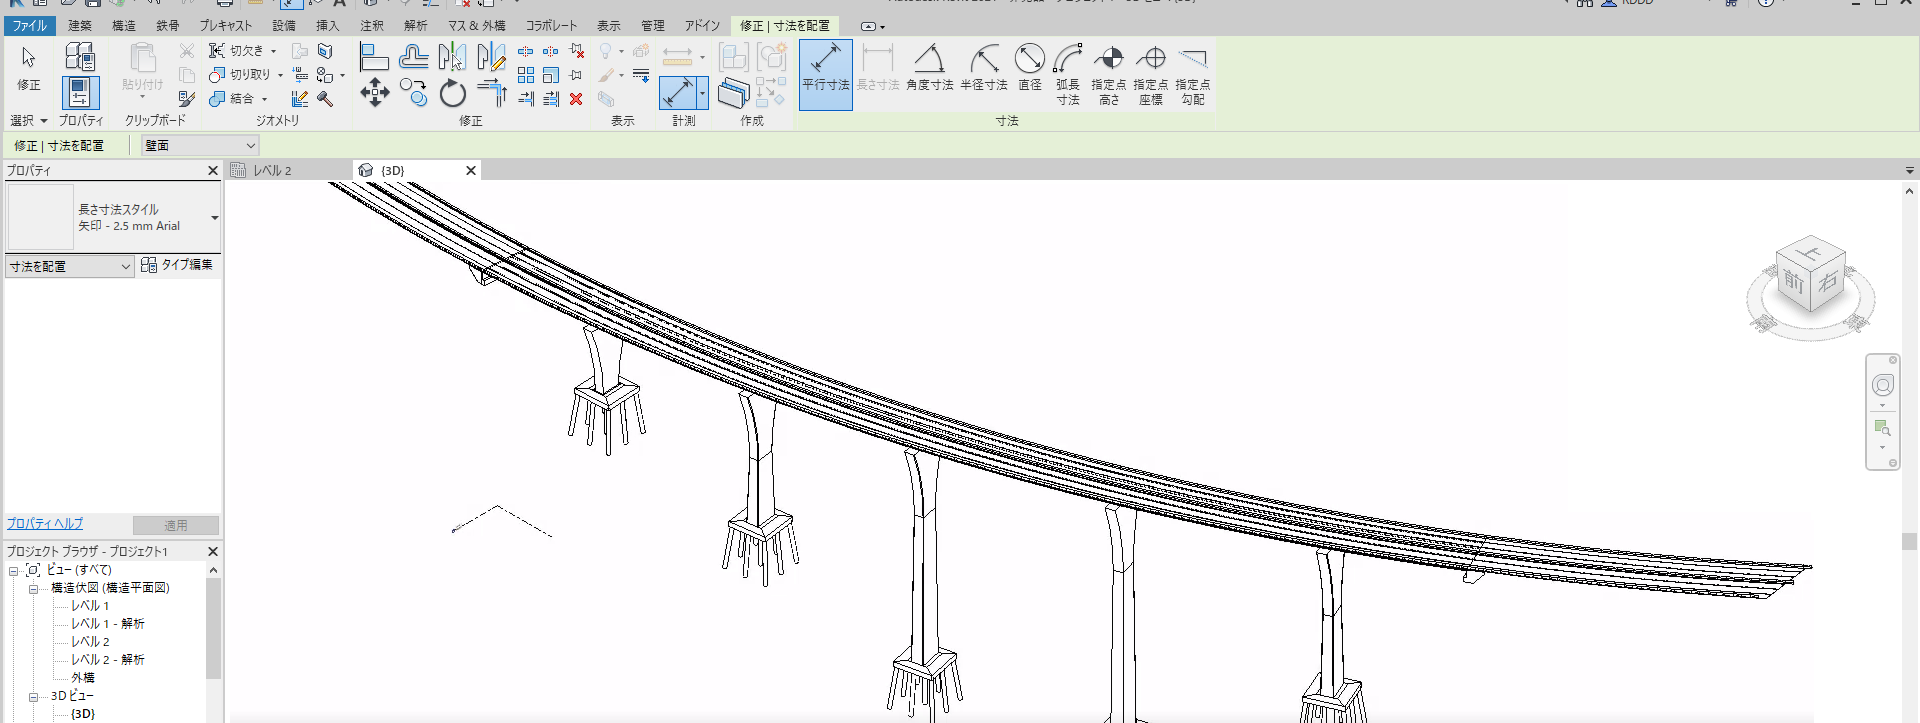Close the {3D} view tab

point(471,171)
